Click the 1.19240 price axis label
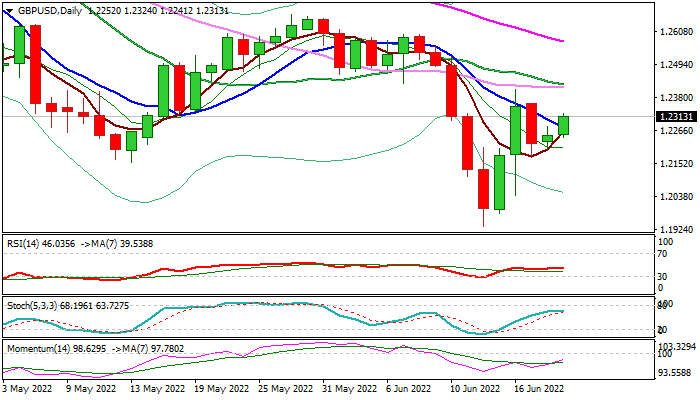This screenshot has height=400, width=700. point(677,230)
